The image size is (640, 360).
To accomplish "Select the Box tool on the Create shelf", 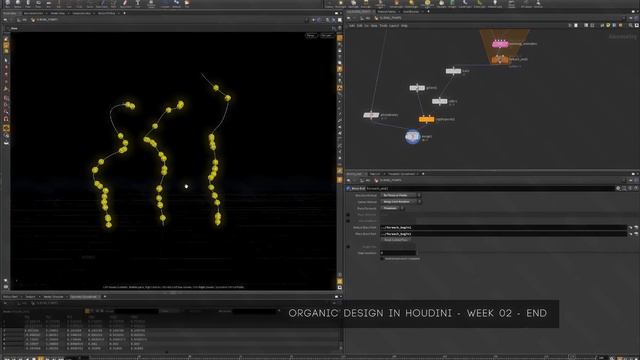I will coord(7,4).
